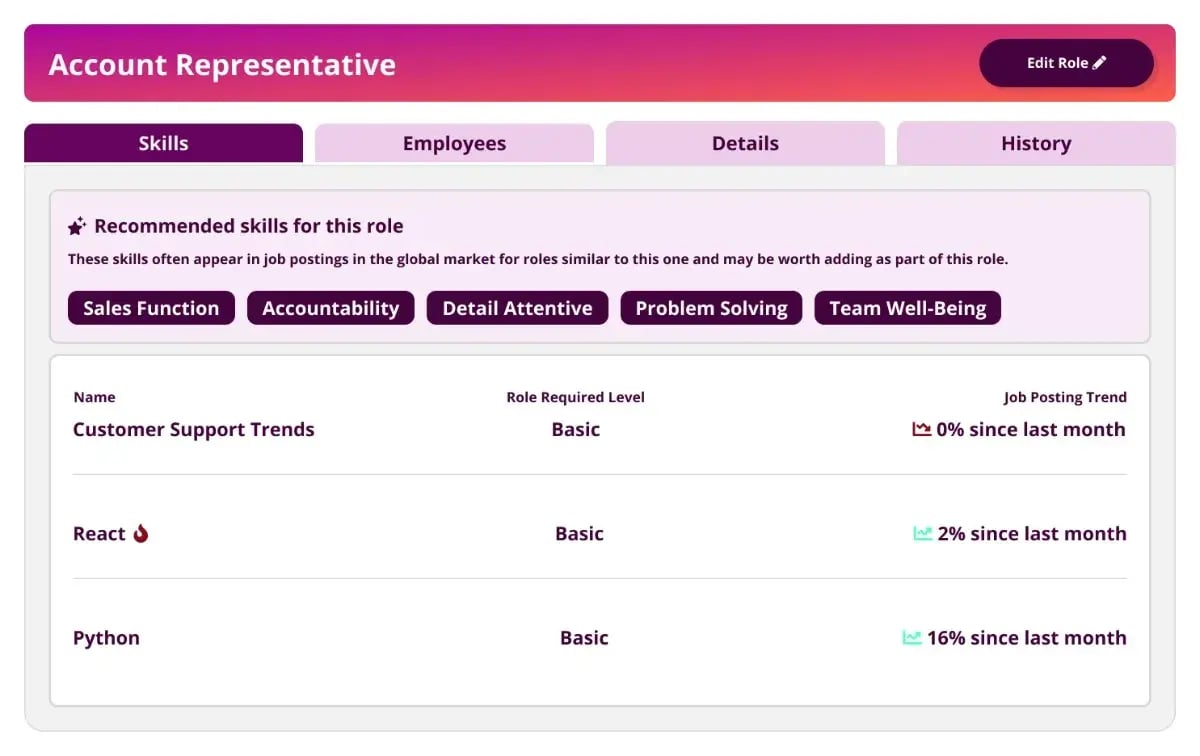View the History tab

(1036, 143)
